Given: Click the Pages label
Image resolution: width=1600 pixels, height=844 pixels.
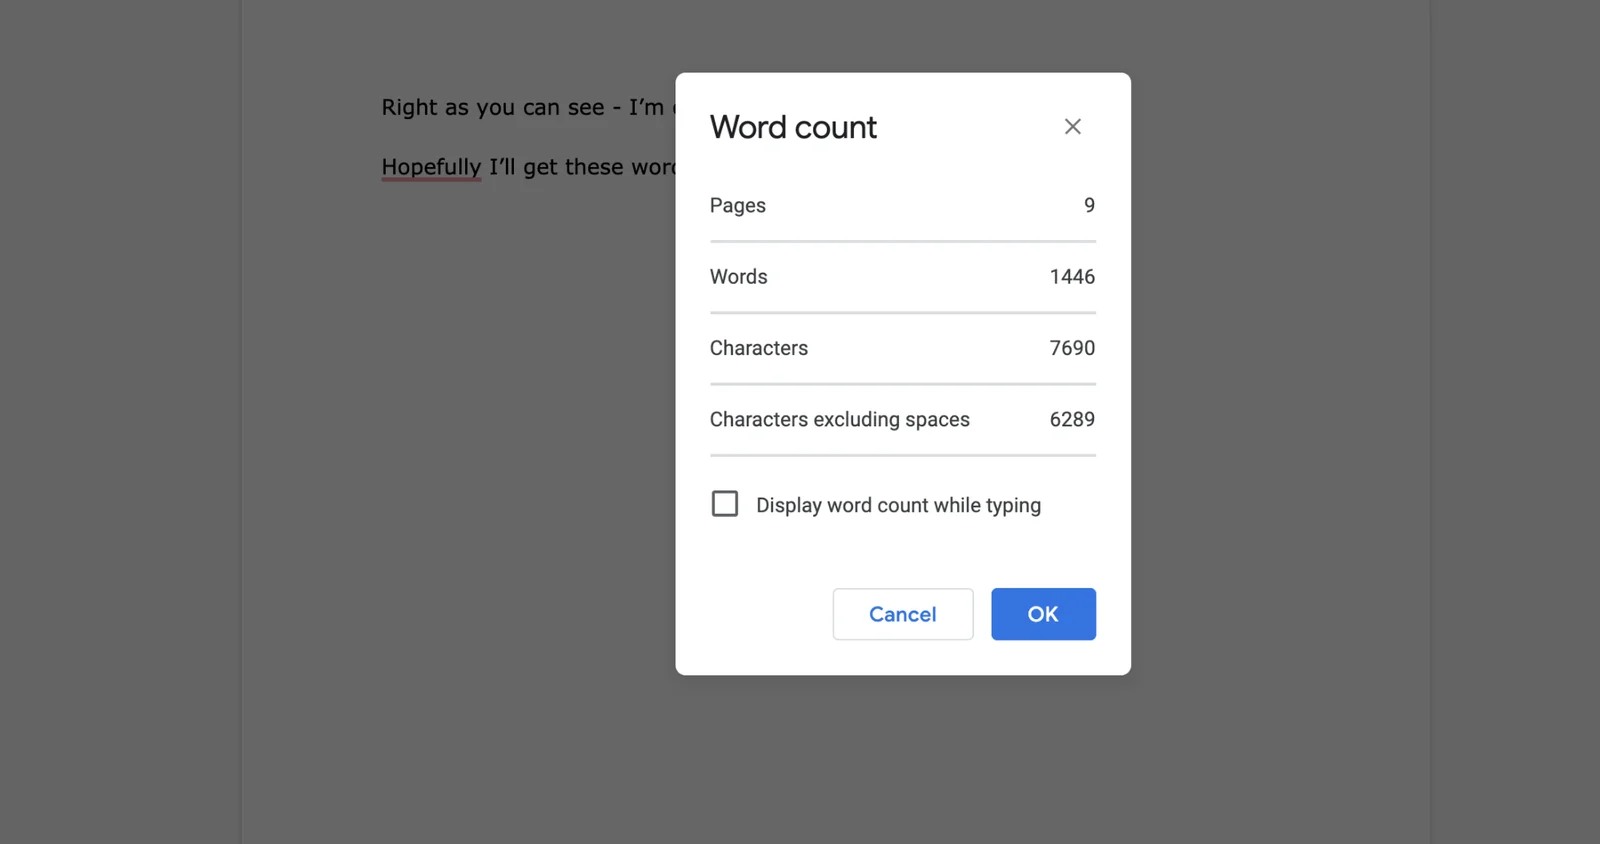Looking at the screenshot, I should click(x=738, y=206).
